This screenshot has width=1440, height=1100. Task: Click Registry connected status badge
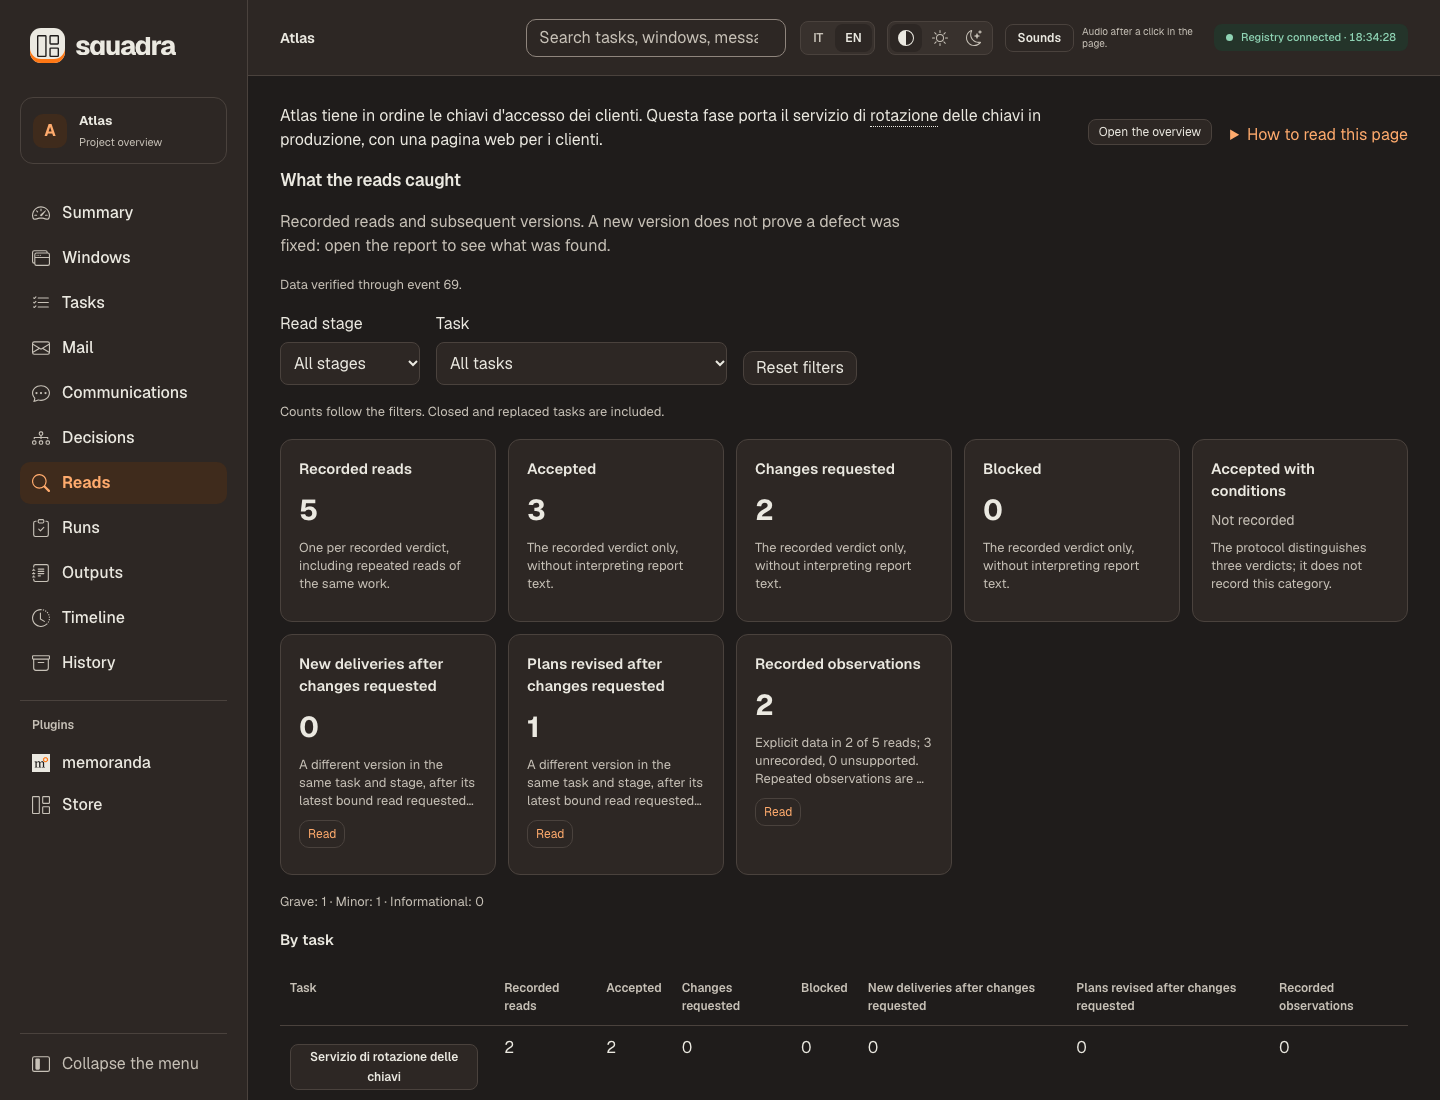pyautogui.click(x=1311, y=38)
